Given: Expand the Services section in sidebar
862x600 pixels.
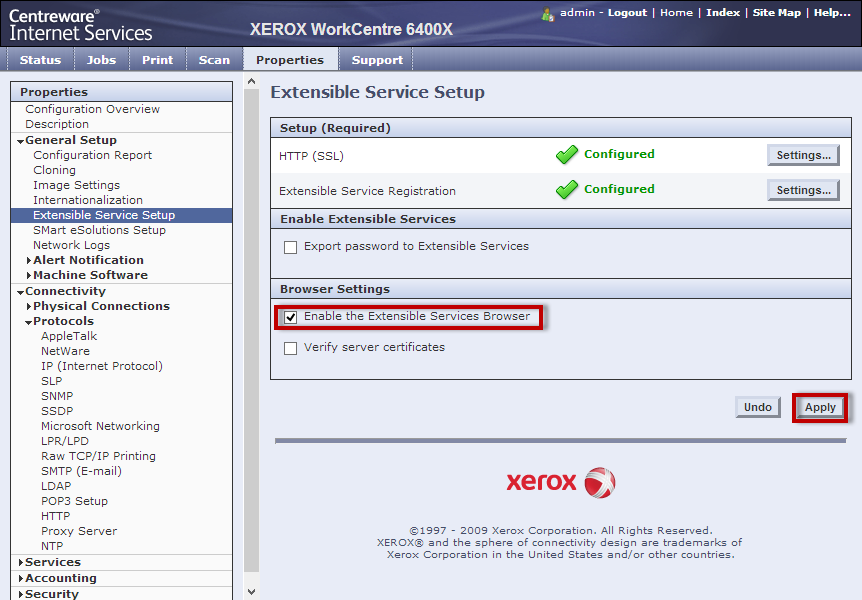Looking at the screenshot, I should coord(21,563).
